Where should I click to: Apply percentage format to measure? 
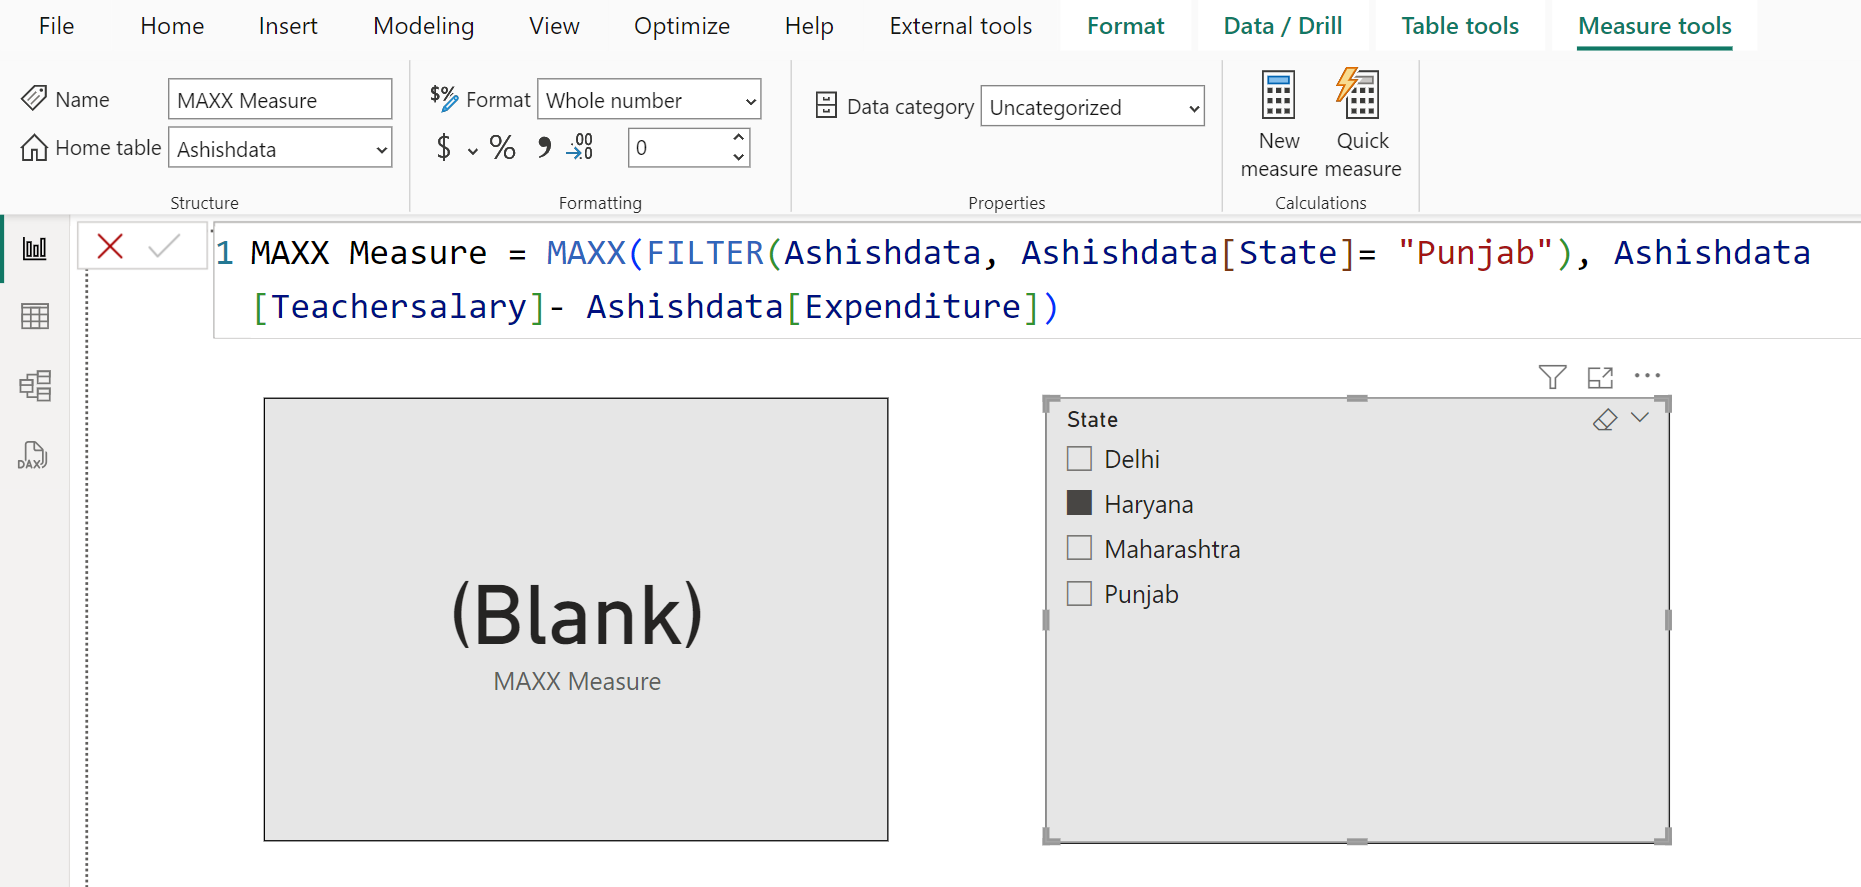(502, 148)
